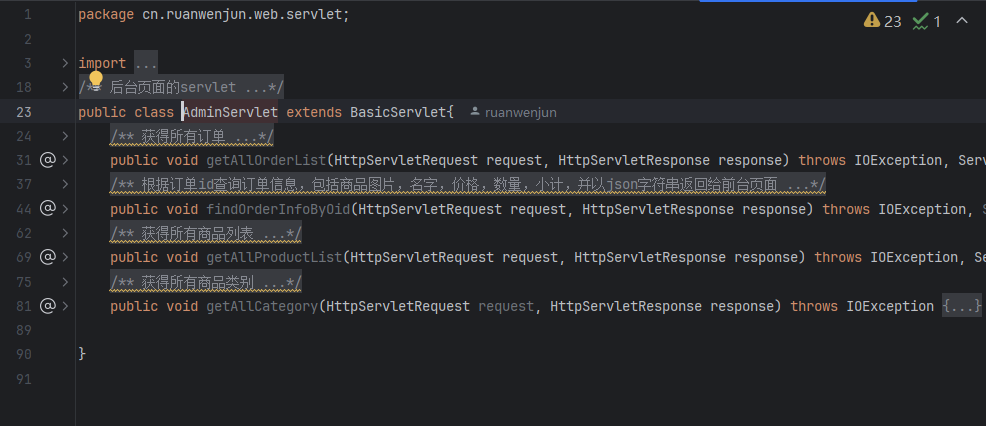Click the folded ellipsis after import
Viewport: 986px width, 426px height.
coord(146,63)
